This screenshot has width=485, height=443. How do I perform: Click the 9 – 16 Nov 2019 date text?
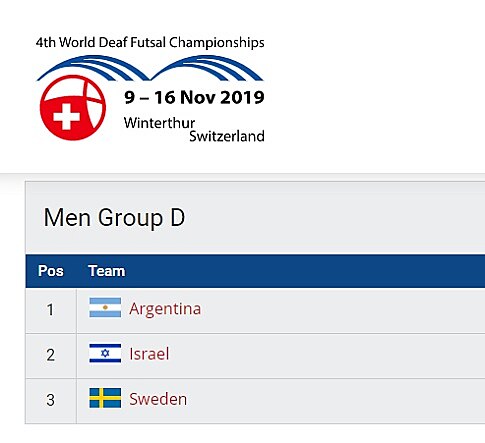click(194, 98)
